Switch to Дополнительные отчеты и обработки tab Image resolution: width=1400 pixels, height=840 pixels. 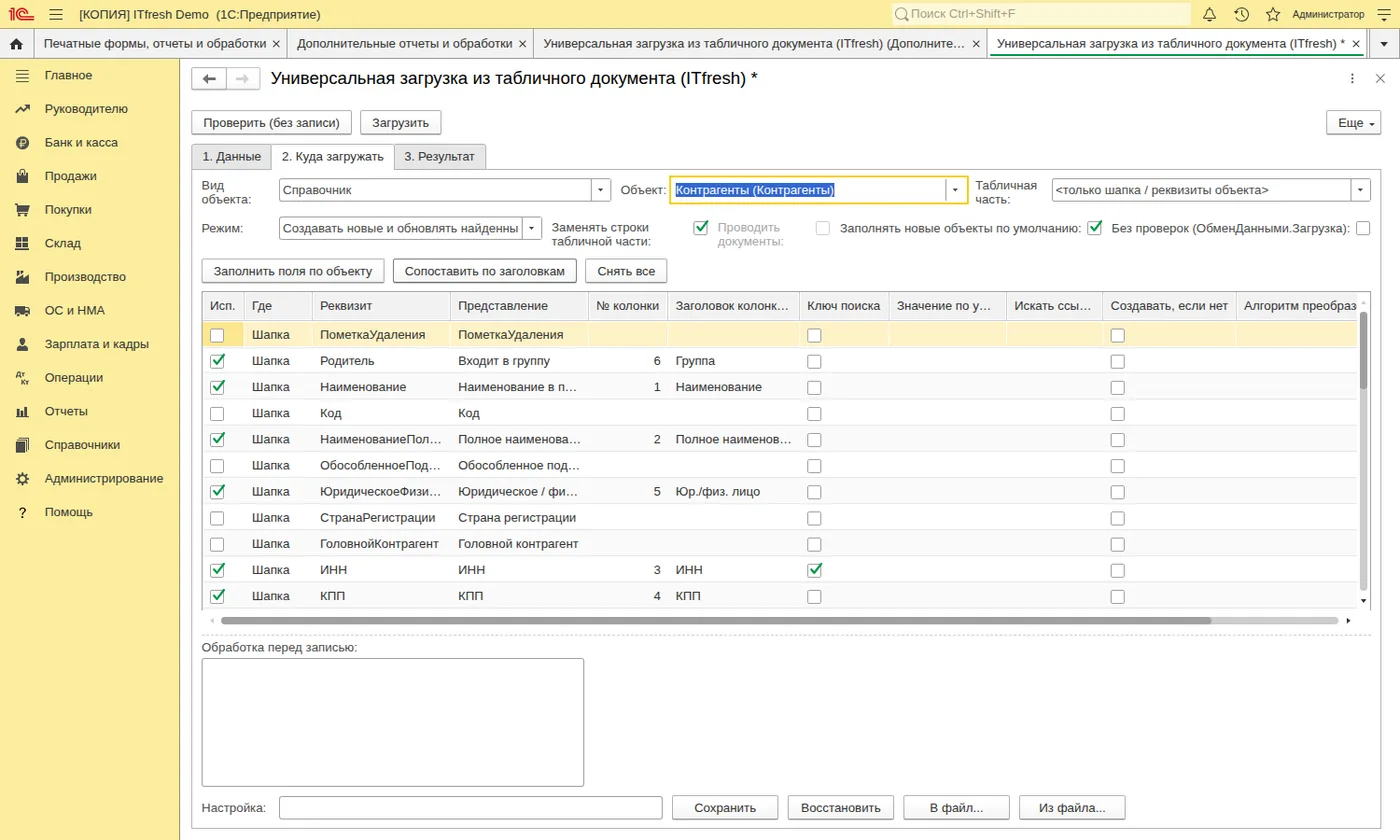click(x=405, y=44)
